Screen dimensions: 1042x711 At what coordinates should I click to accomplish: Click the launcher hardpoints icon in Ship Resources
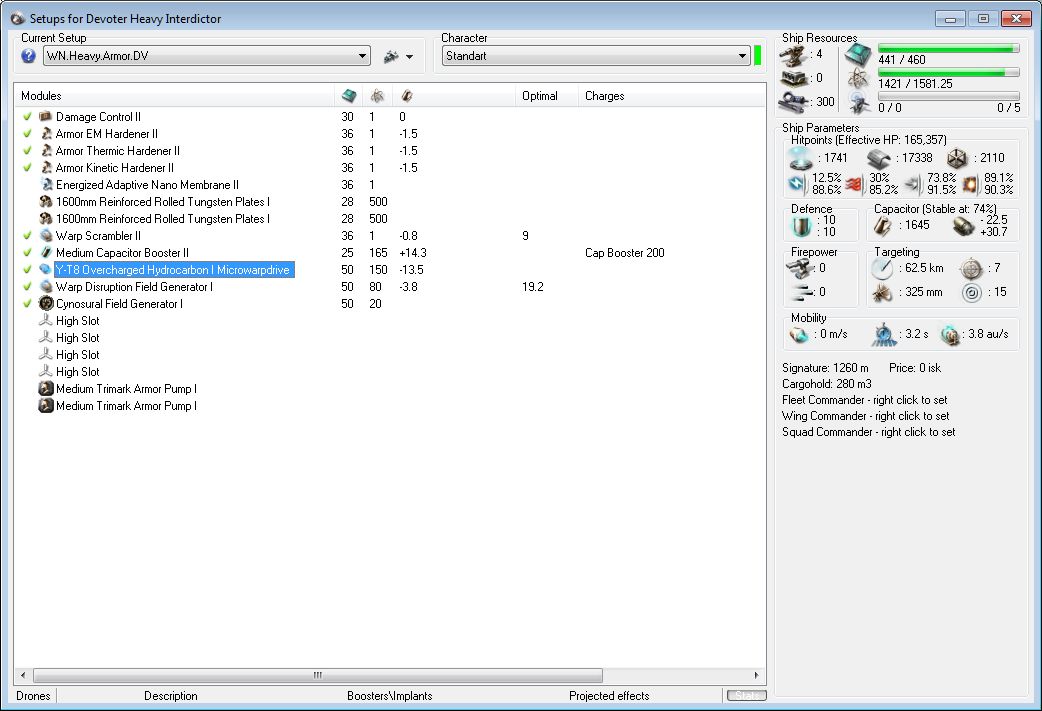tap(793, 78)
